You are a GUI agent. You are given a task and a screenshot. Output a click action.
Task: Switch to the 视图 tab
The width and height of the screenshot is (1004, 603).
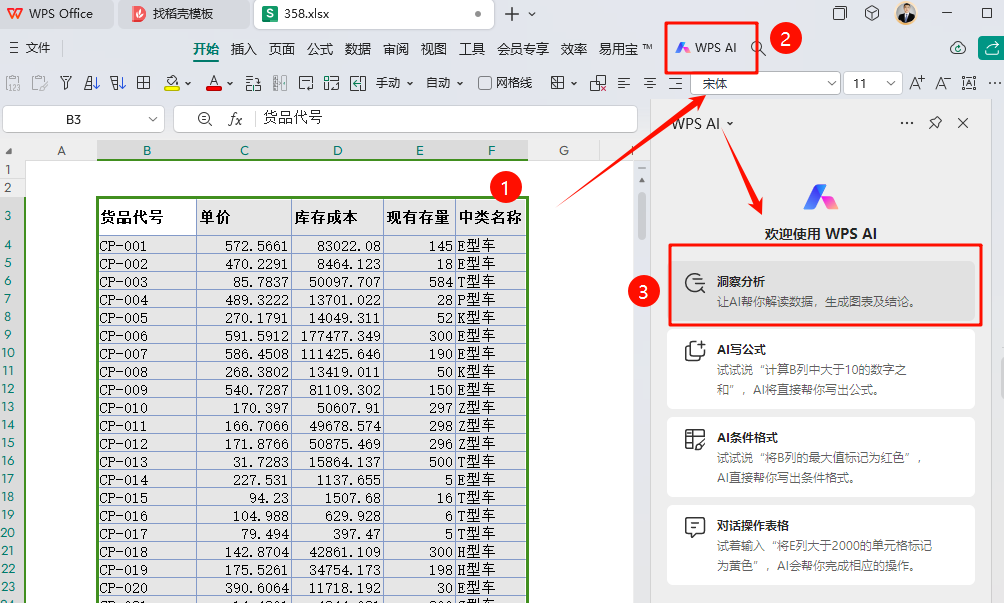click(x=433, y=49)
